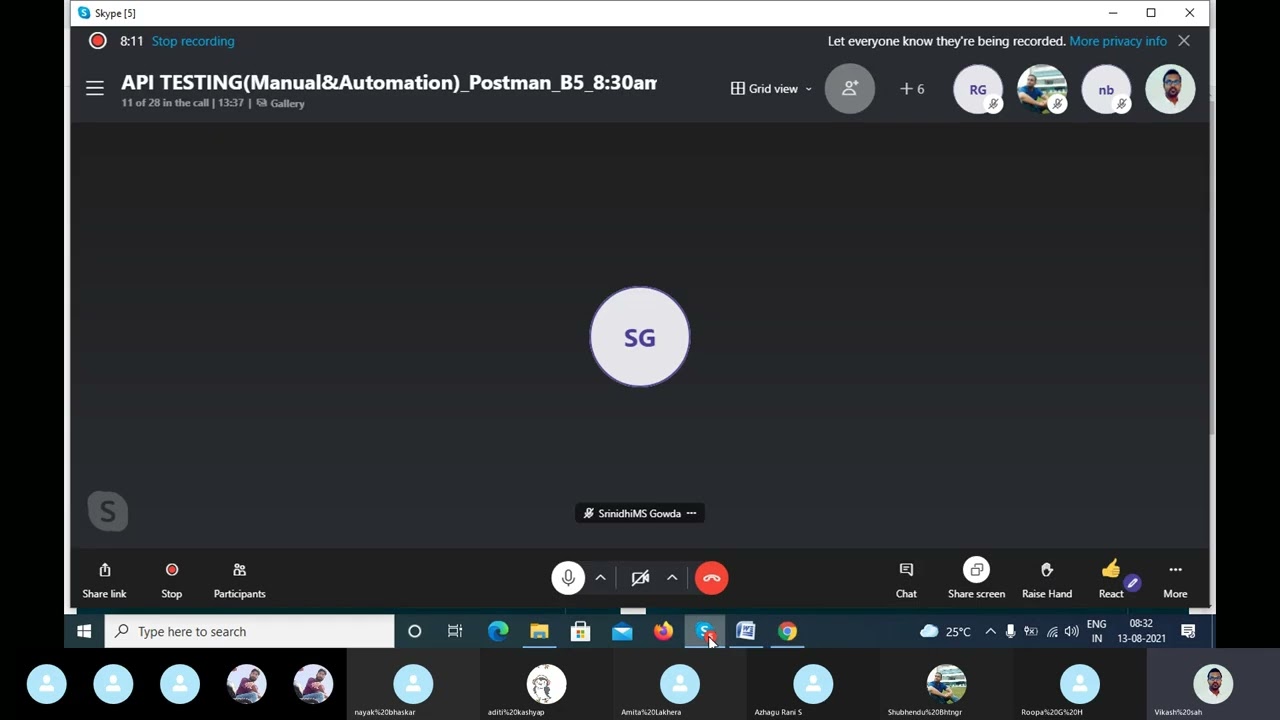Open Word from the taskbar
The image size is (1280, 720).
(746, 631)
